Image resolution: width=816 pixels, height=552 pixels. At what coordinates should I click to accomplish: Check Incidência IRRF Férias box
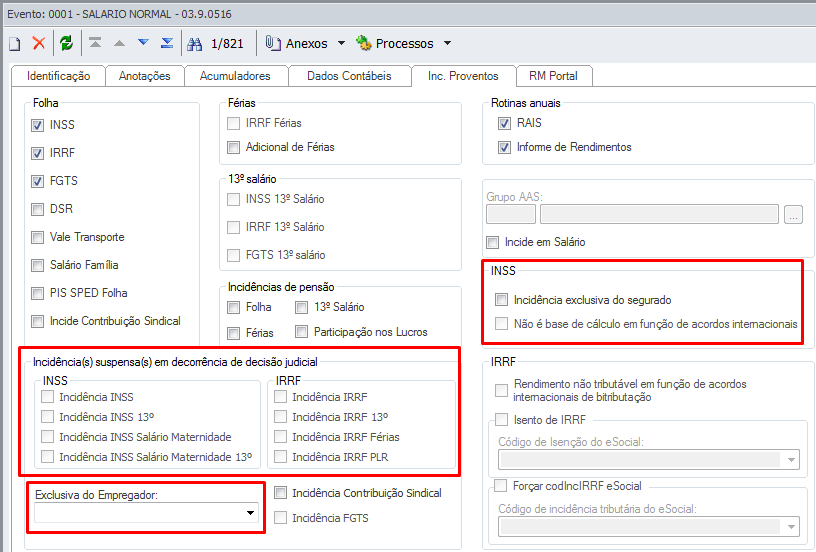click(x=280, y=437)
